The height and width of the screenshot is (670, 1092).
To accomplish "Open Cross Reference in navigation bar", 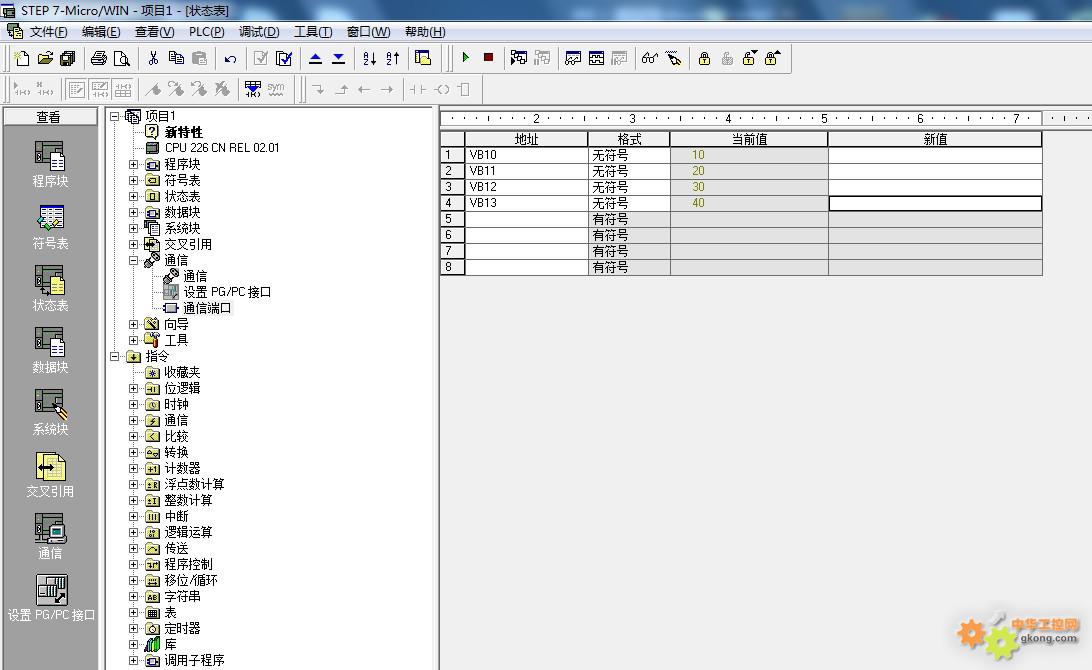I will click(50, 474).
